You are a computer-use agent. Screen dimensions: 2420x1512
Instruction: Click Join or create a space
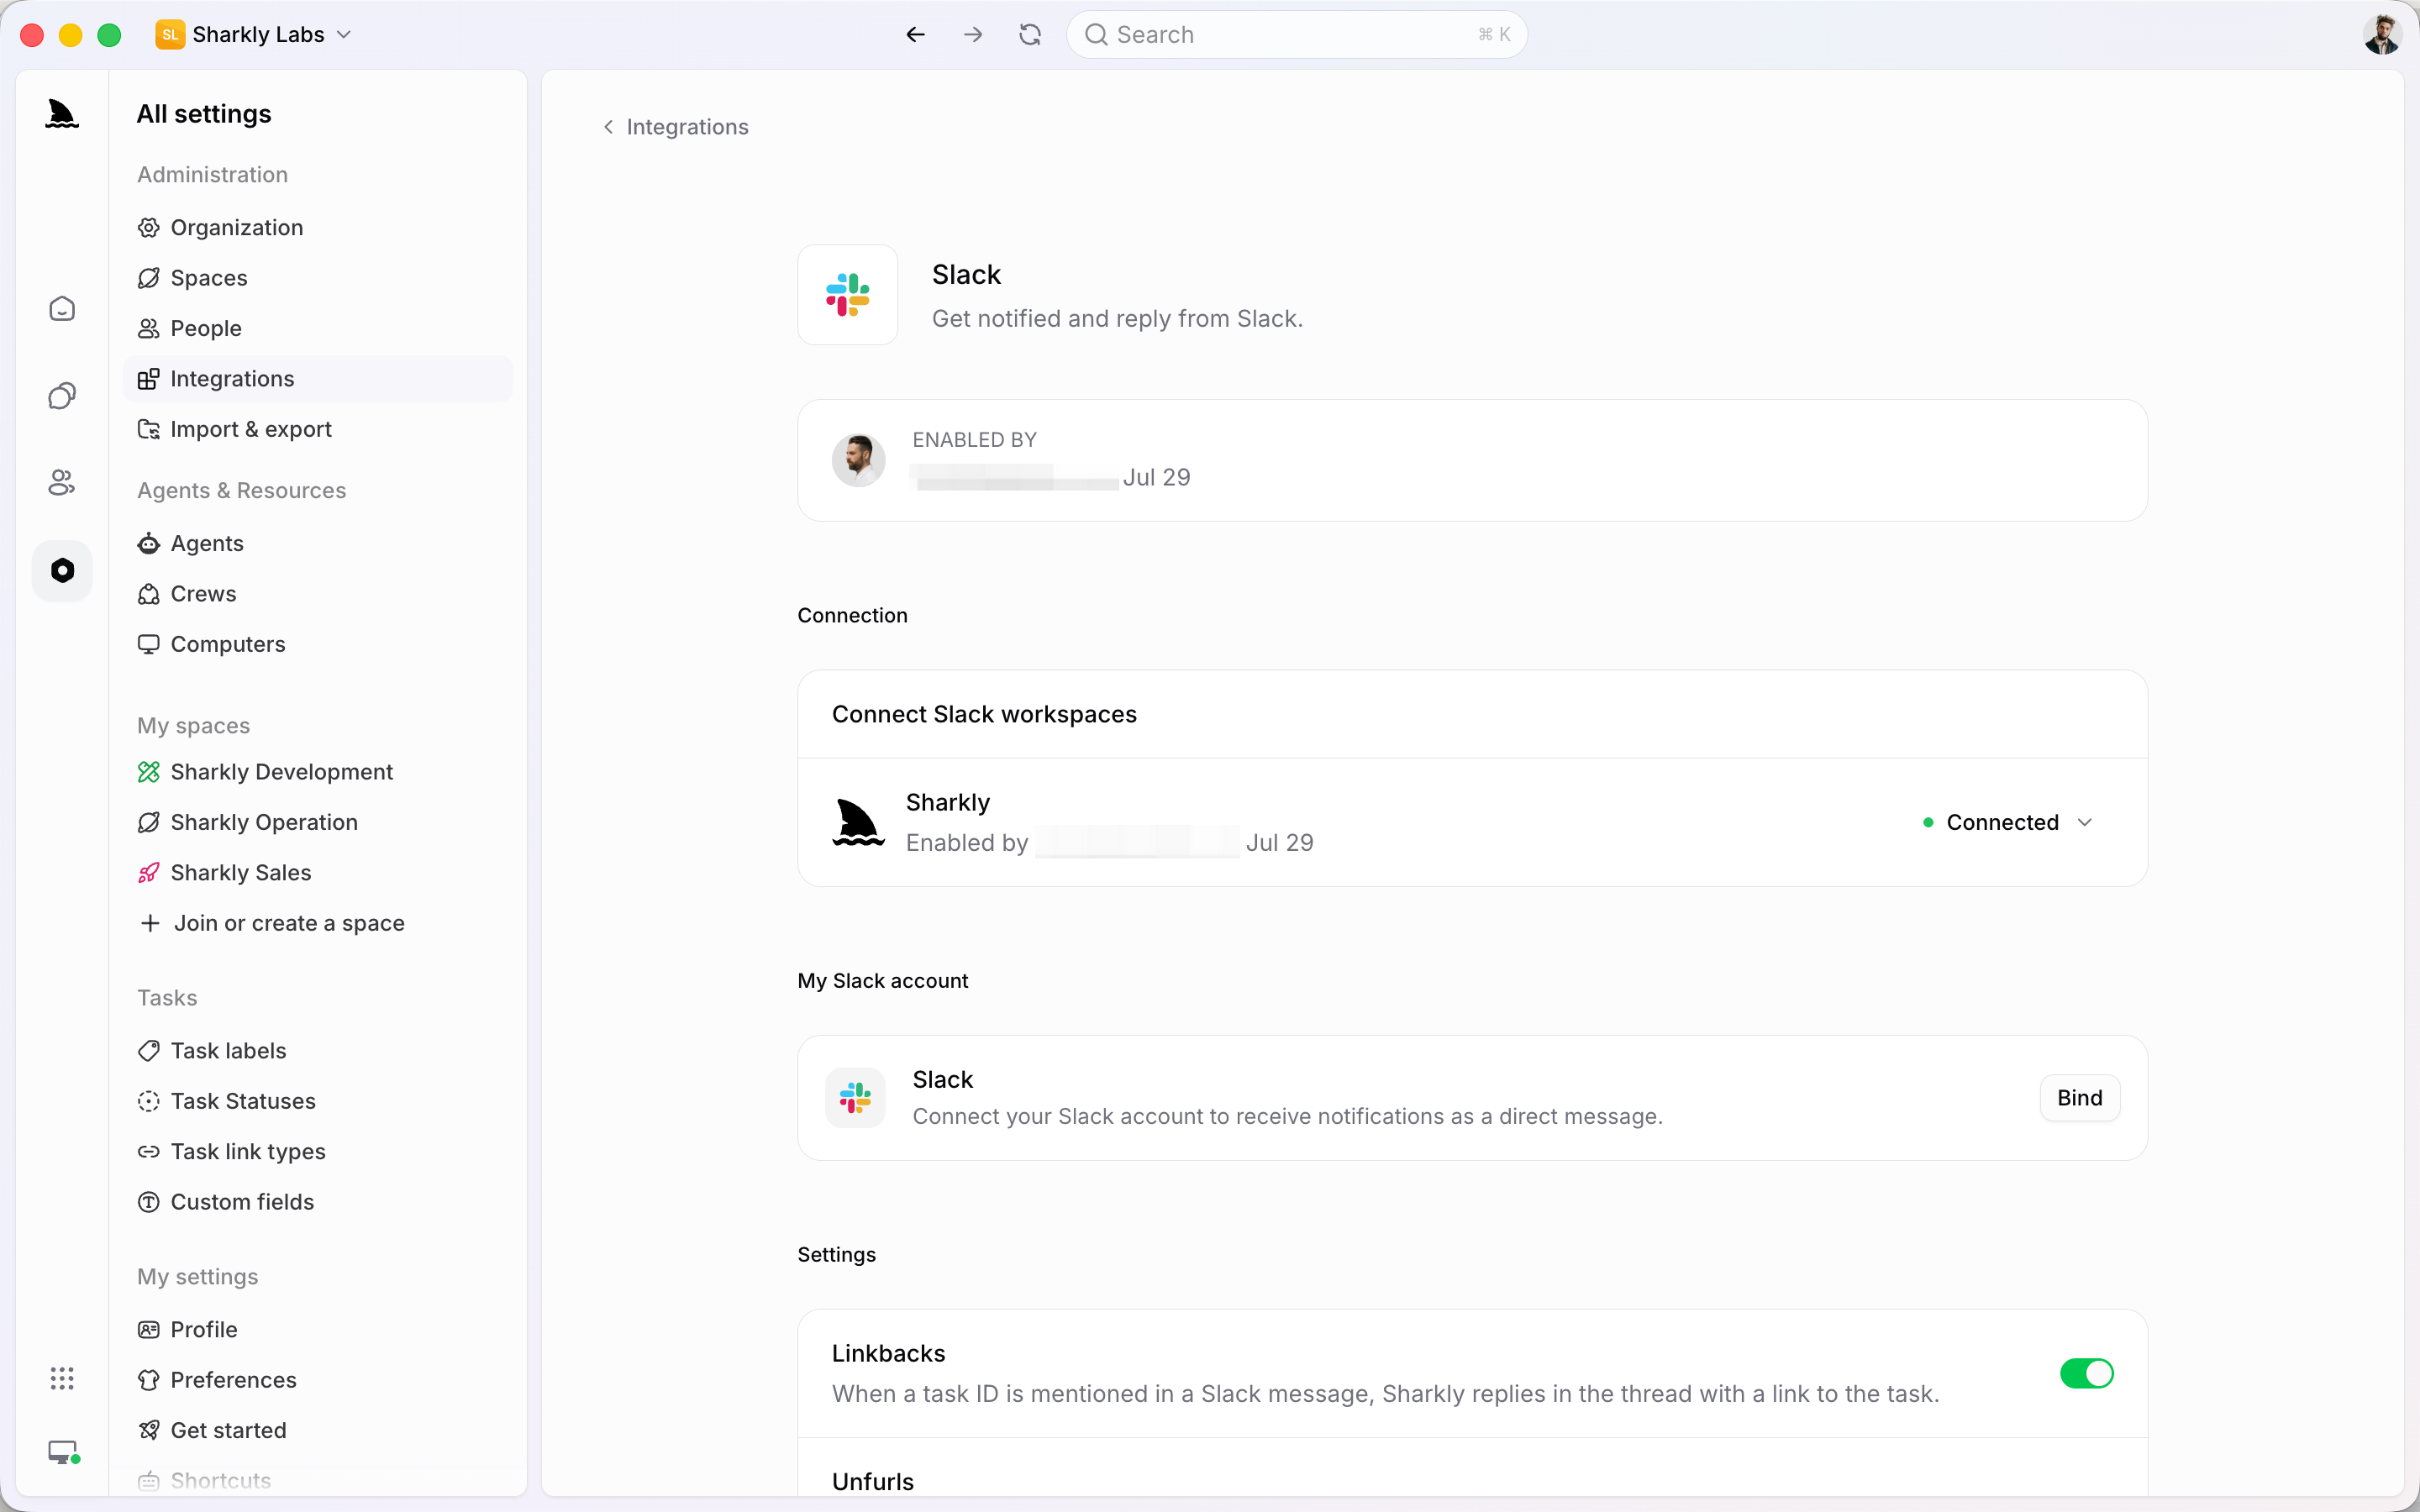[x=318, y=923]
